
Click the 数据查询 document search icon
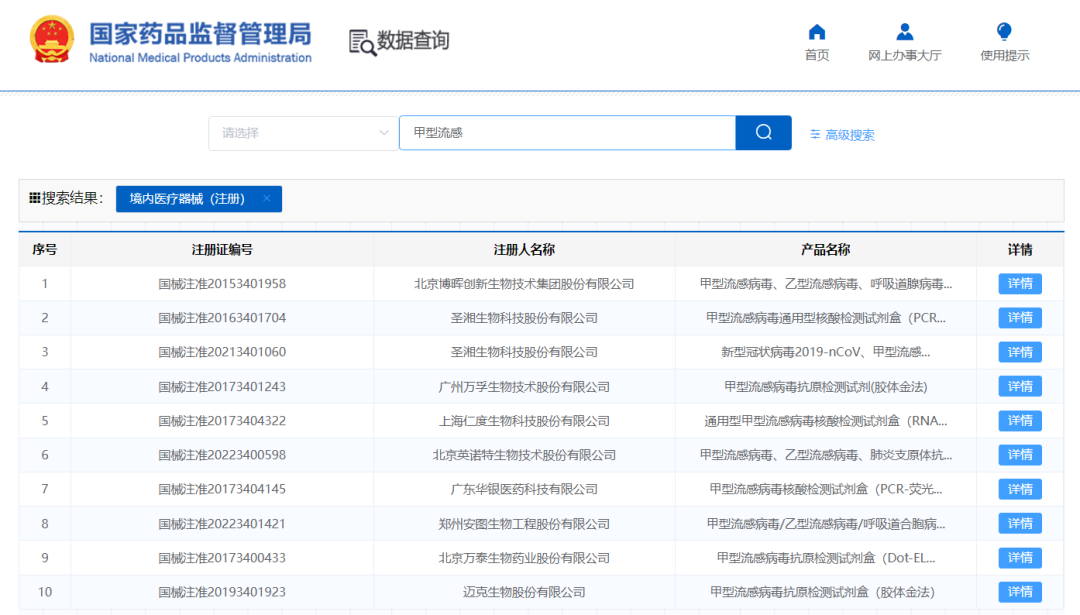[x=362, y=42]
